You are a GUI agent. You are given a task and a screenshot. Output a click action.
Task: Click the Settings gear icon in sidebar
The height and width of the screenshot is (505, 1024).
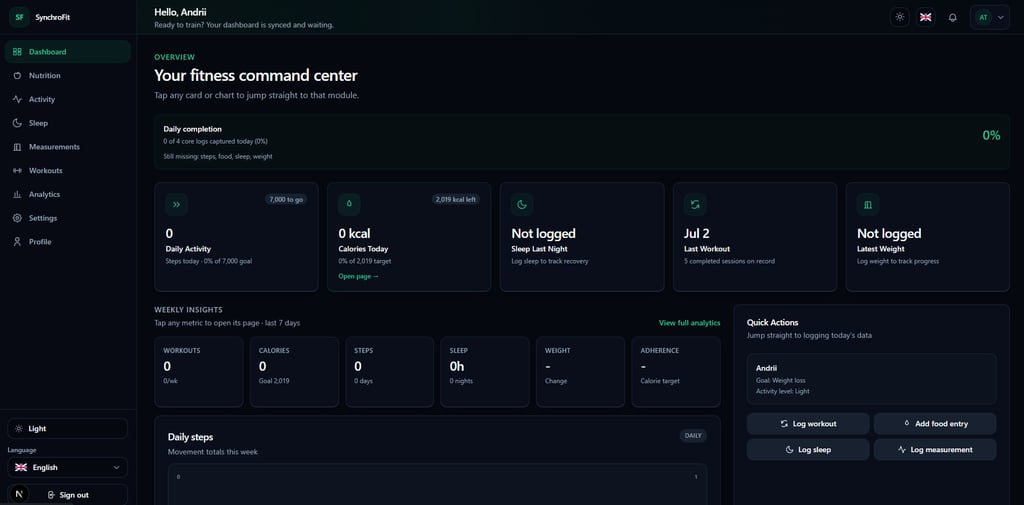coord(17,218)
